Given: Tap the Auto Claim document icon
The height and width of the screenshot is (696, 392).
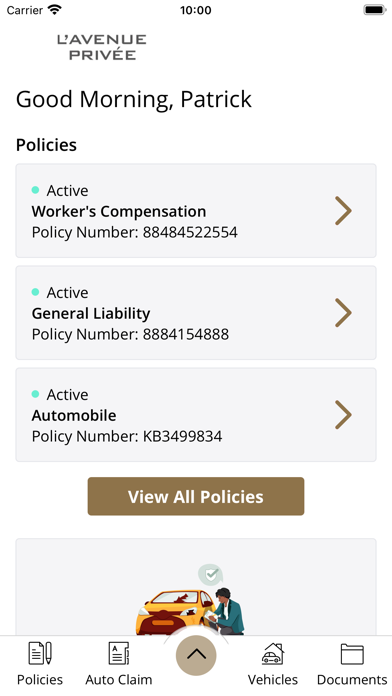Looking at the screenshot, I should [119, 653].
